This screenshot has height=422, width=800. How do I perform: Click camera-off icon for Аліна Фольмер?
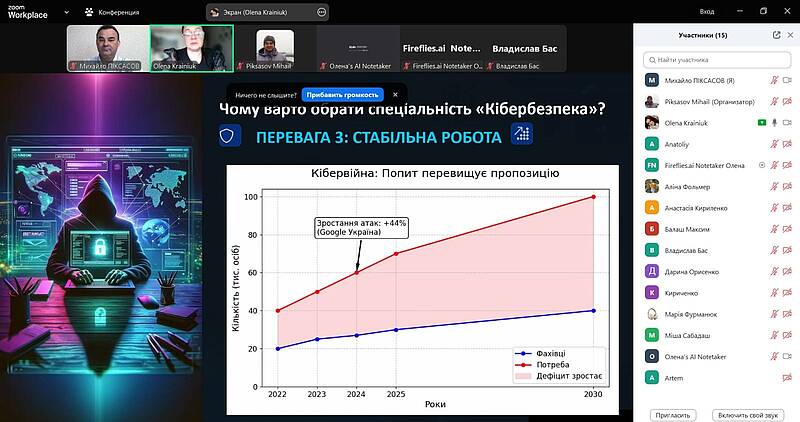pyautogui.click(x=787, y=186)
